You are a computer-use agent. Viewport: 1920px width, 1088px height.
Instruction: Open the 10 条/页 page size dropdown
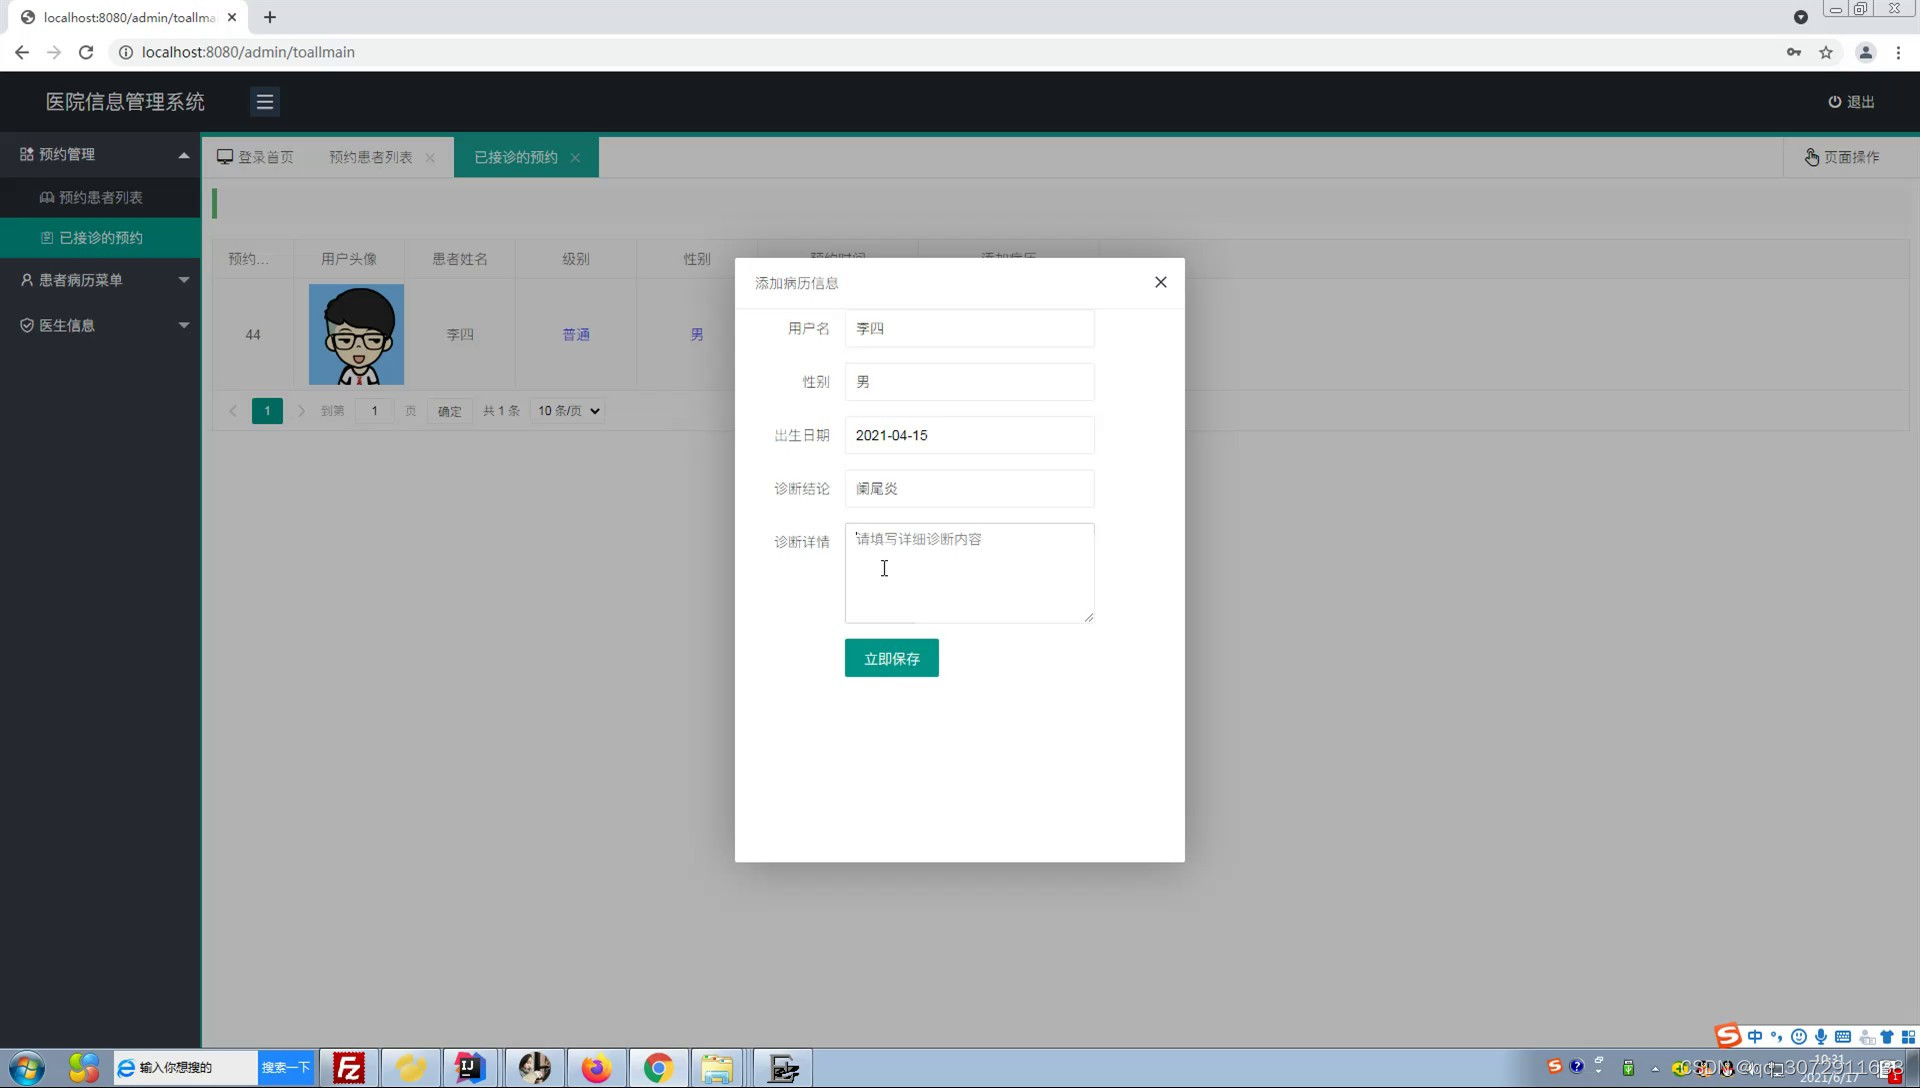(x=568, y=411)
